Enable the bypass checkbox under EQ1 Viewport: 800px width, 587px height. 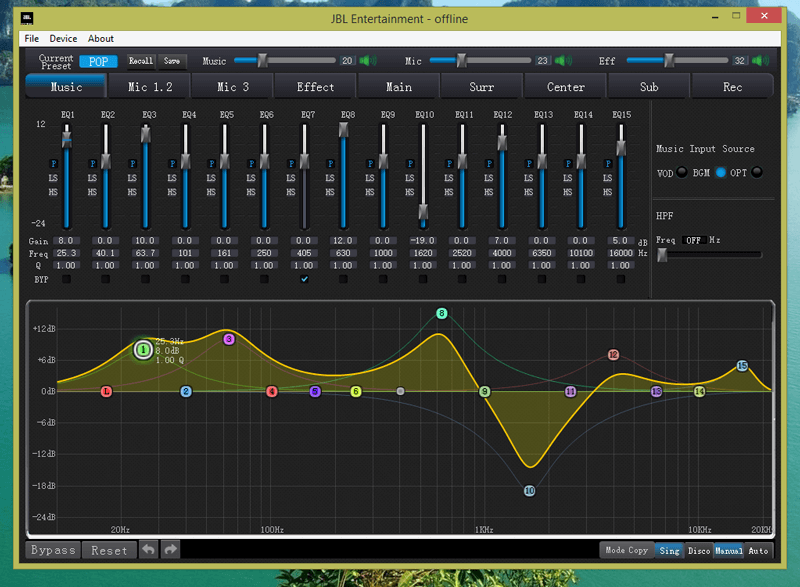click(67, 280)
